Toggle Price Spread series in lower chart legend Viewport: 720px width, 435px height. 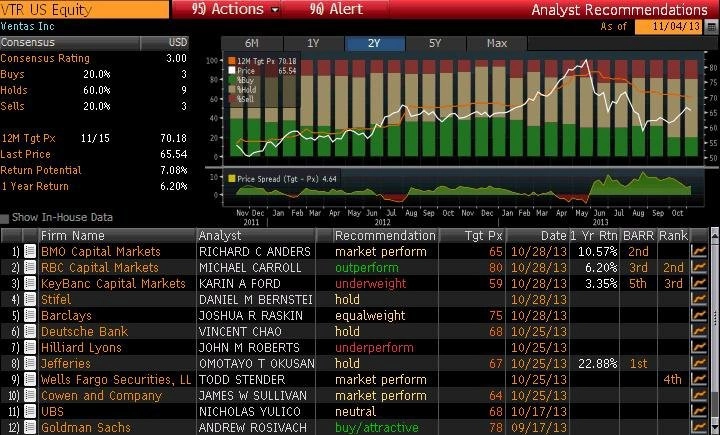[x=232, y=179]
